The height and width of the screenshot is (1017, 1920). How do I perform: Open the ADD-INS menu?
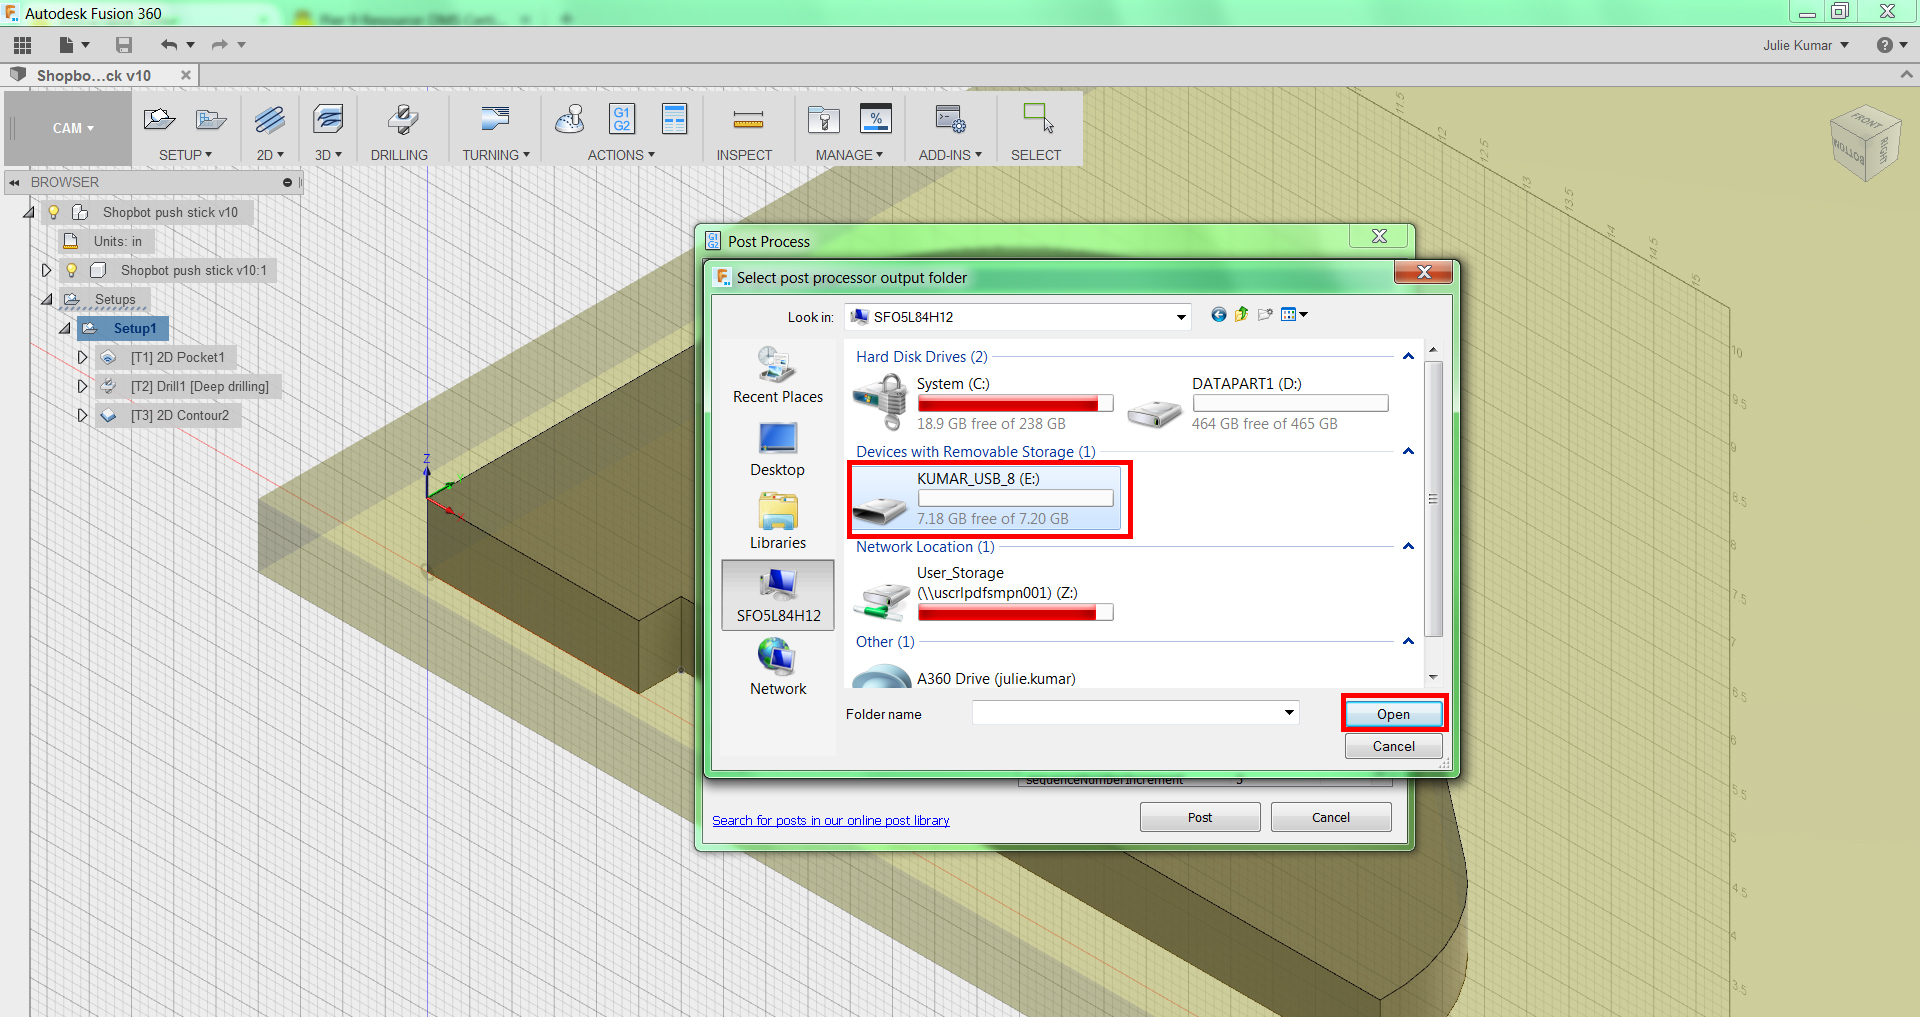950,155
